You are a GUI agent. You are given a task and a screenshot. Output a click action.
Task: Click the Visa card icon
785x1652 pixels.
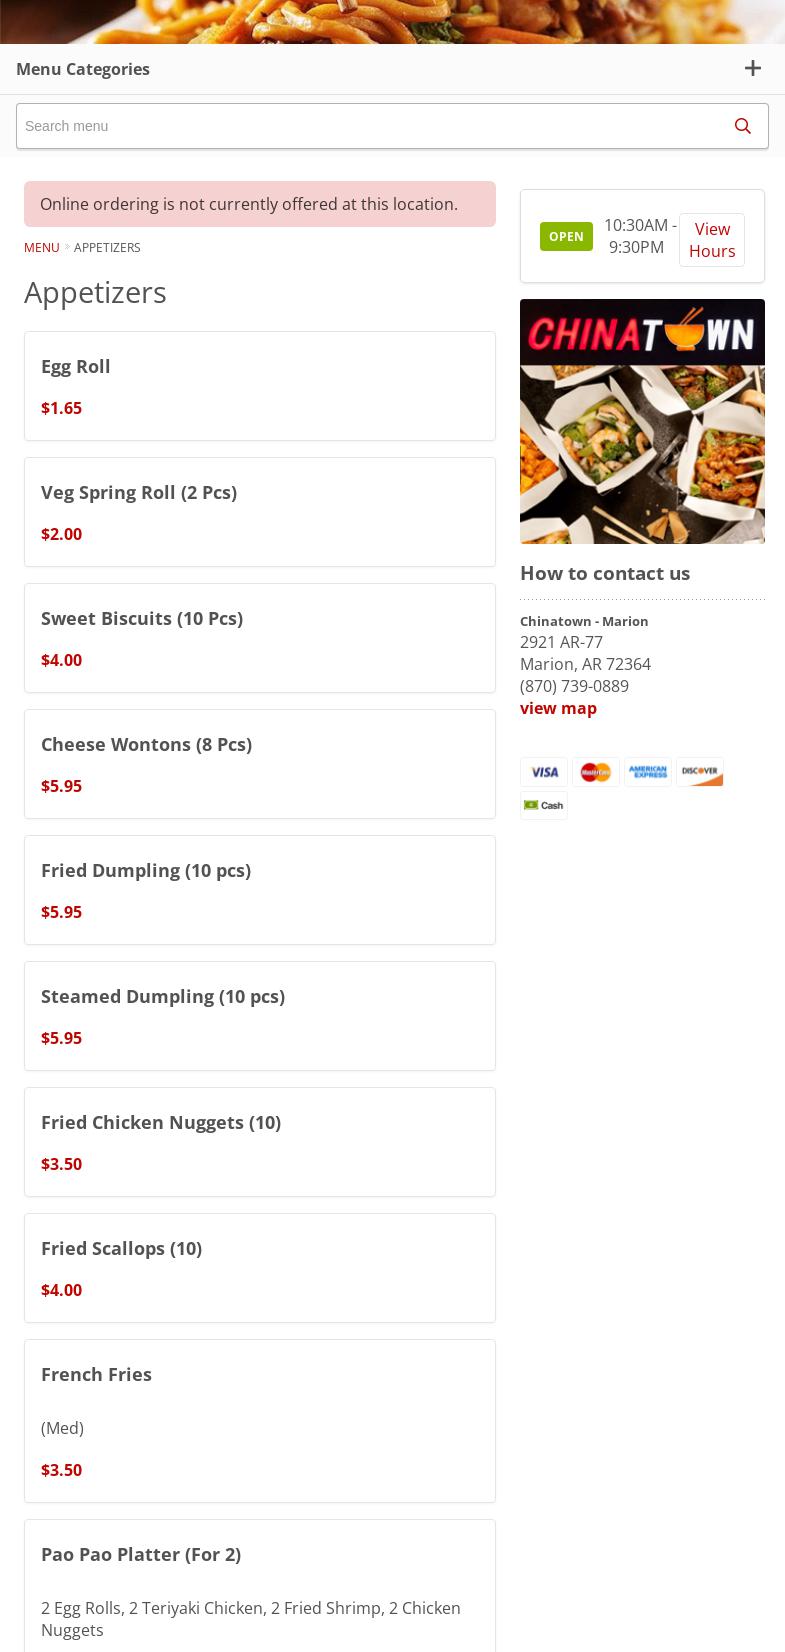point(544,772)
